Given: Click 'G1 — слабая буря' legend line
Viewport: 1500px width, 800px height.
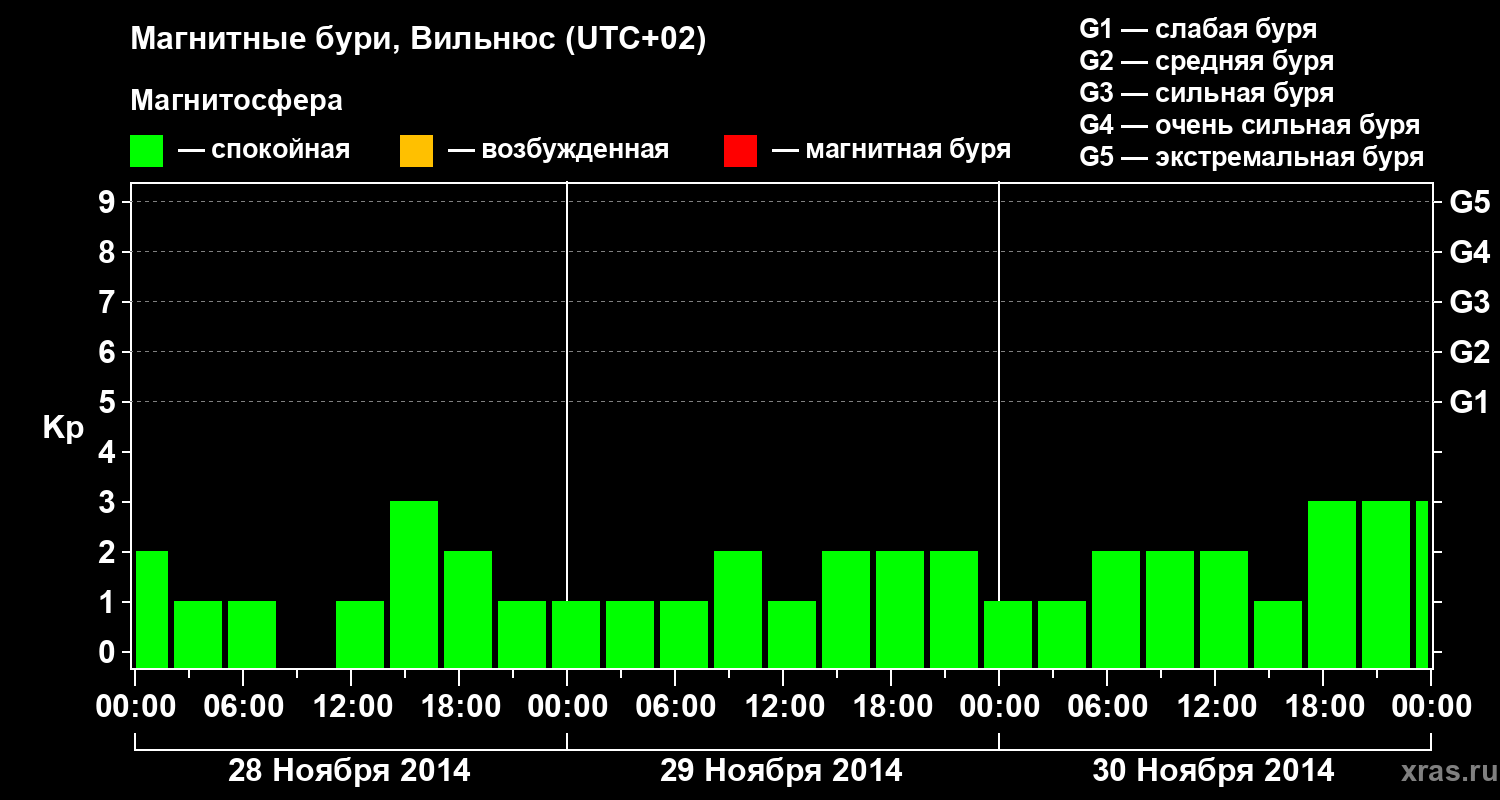Looking at the screenshot, I should [1198, 29].
